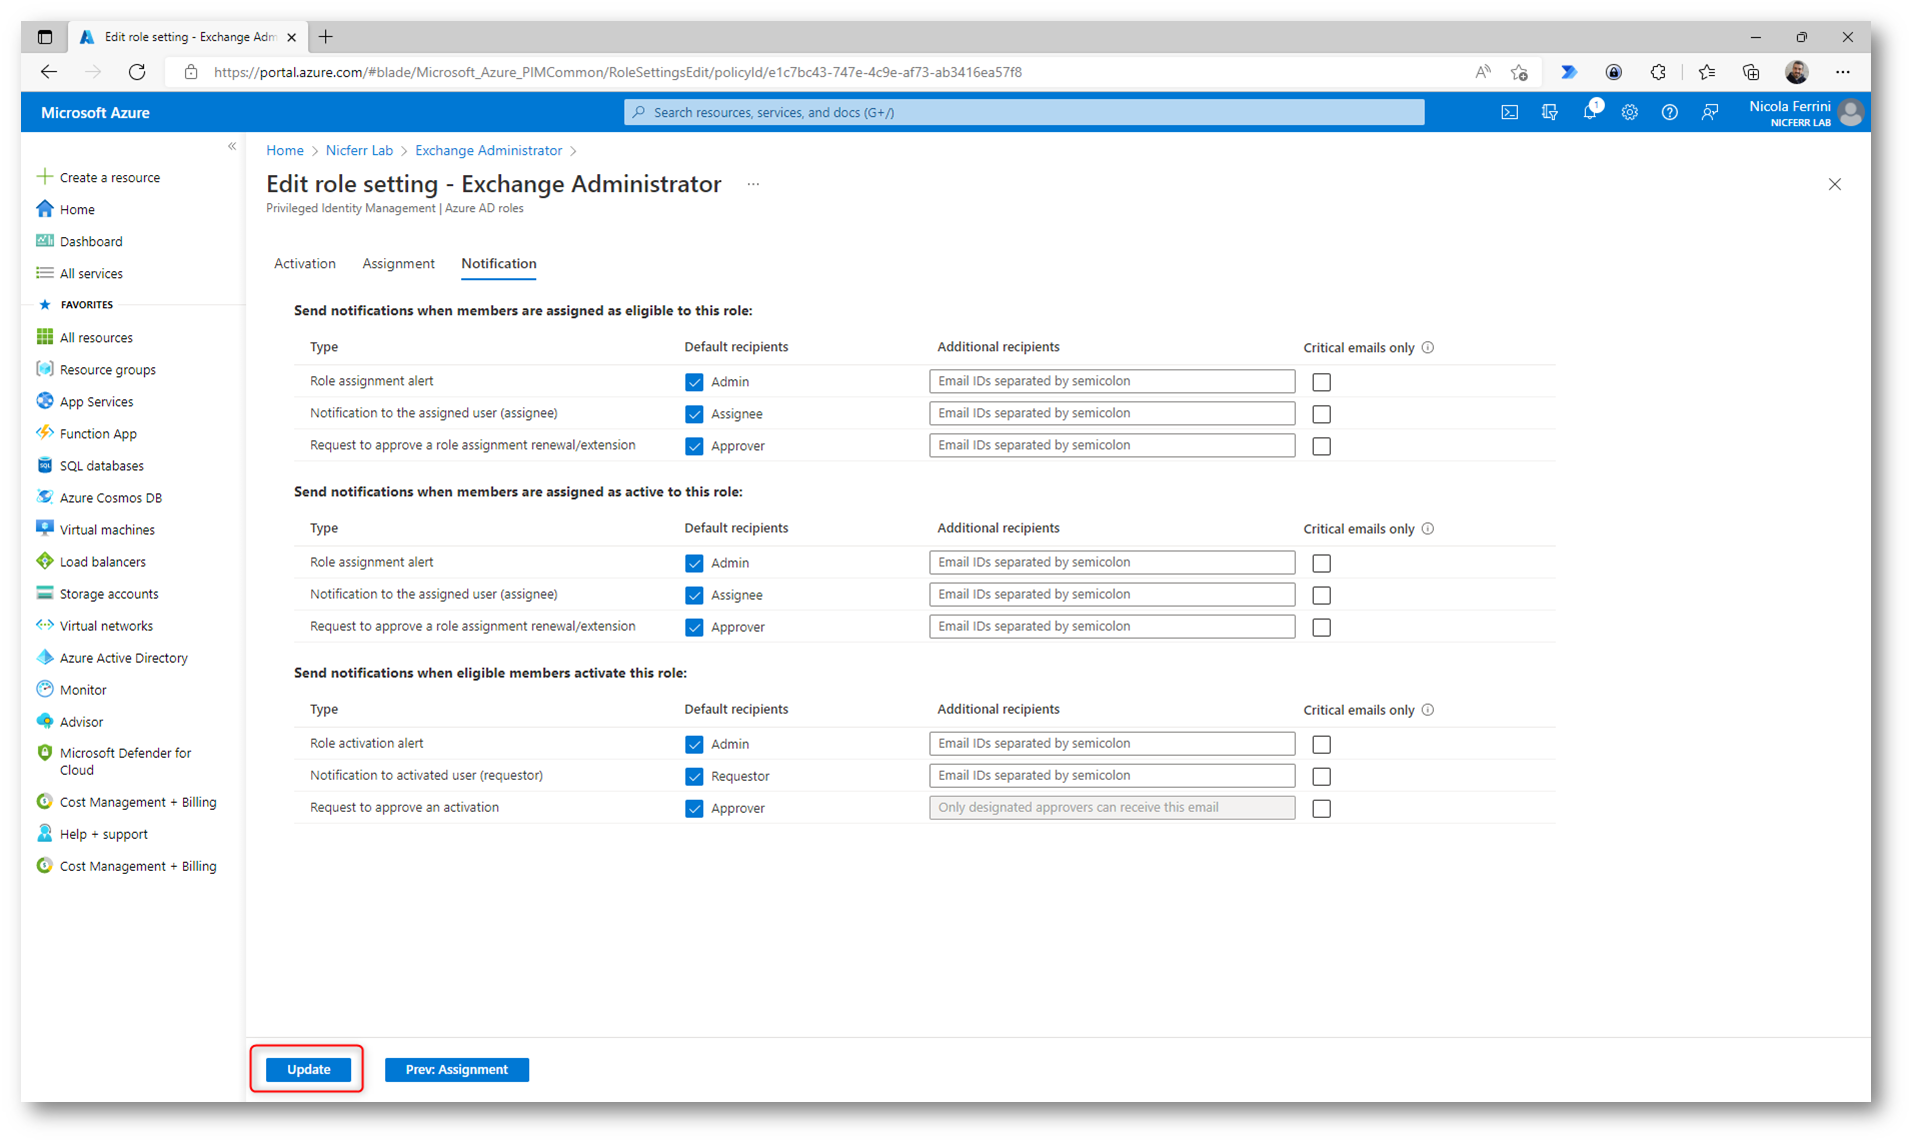Switch to the Assignment tab
This screenshot has height=1144, width=1913.
(398, 263)
